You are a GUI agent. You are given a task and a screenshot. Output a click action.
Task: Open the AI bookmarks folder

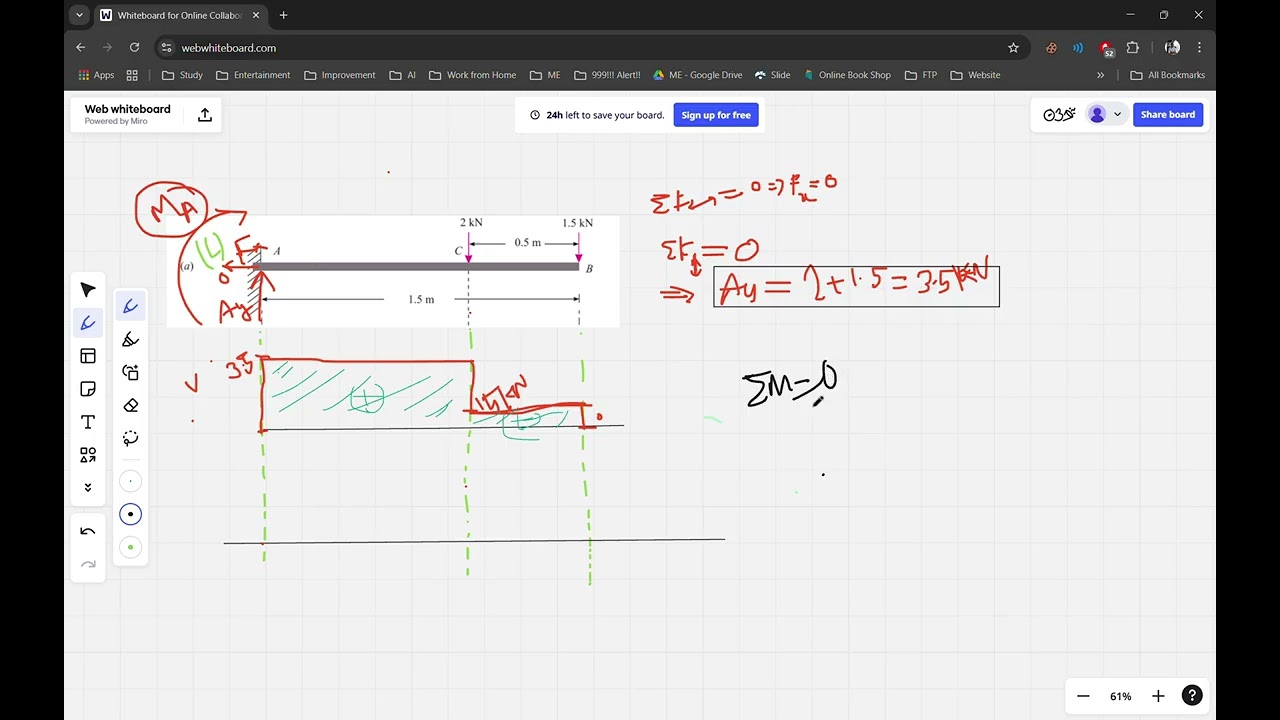[403, 75]
